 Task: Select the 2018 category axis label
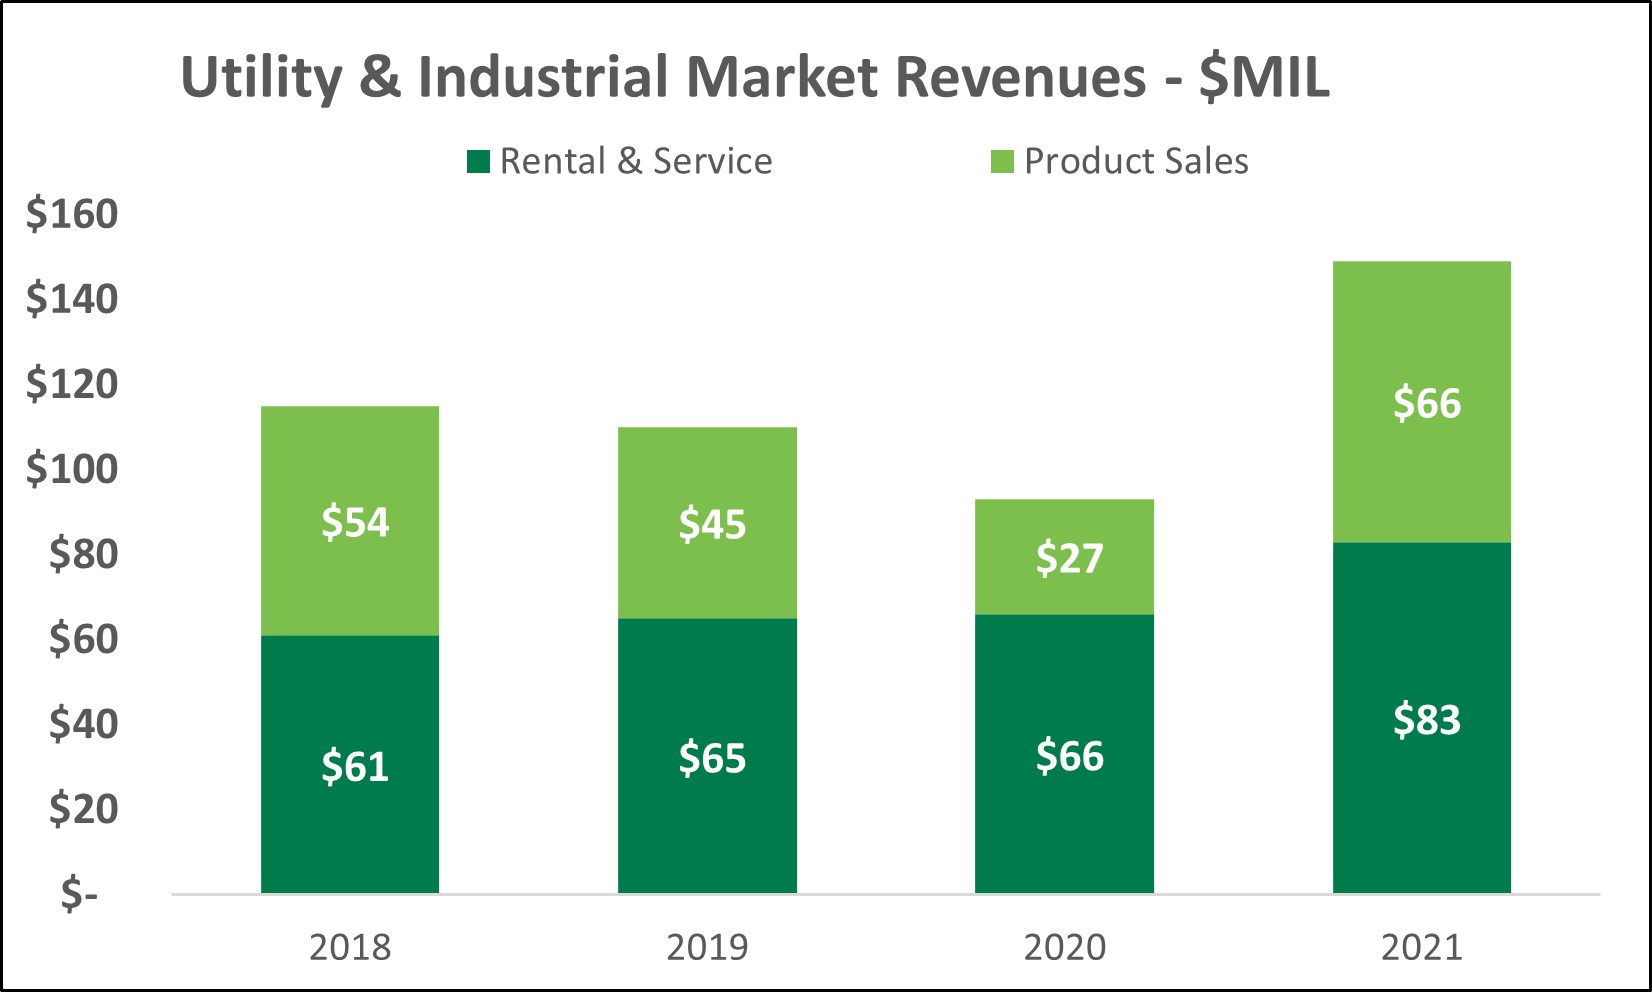350,947
